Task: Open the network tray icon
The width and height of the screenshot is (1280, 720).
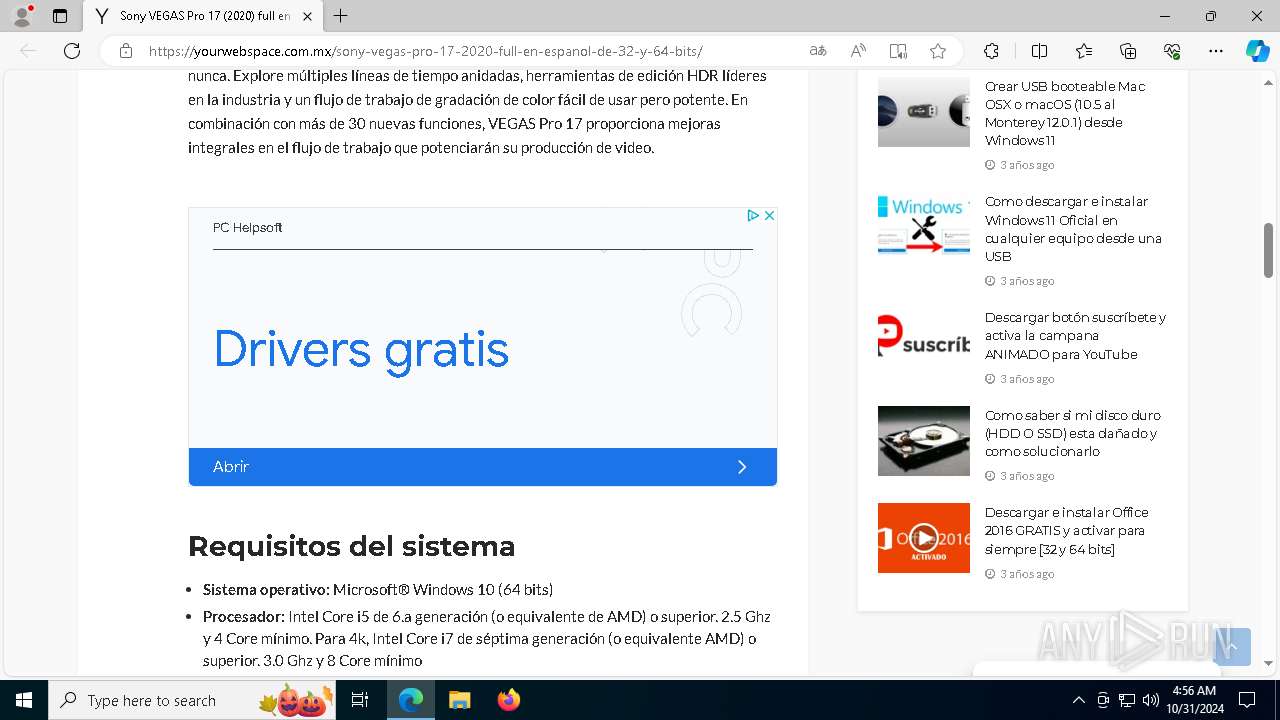Action: pos(1127,700)
